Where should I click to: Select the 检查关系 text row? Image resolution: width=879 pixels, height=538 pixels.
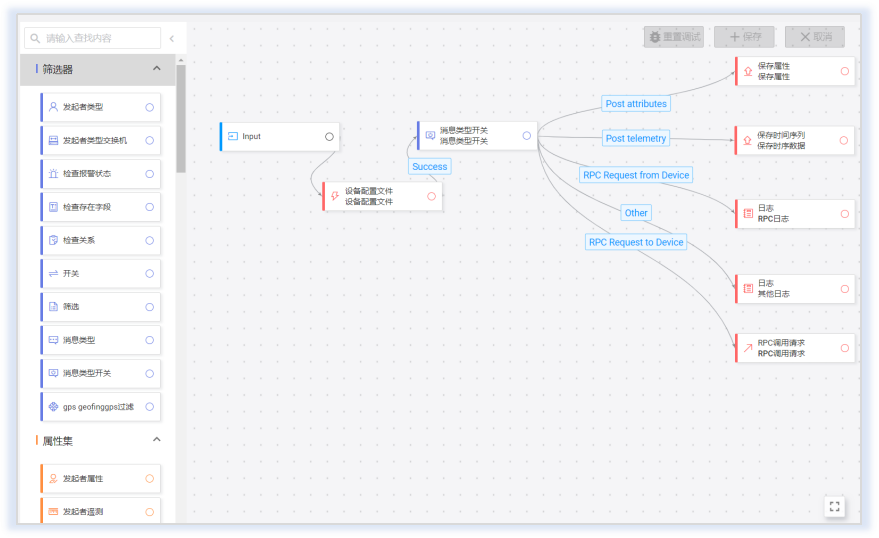[x=101, y=240]
